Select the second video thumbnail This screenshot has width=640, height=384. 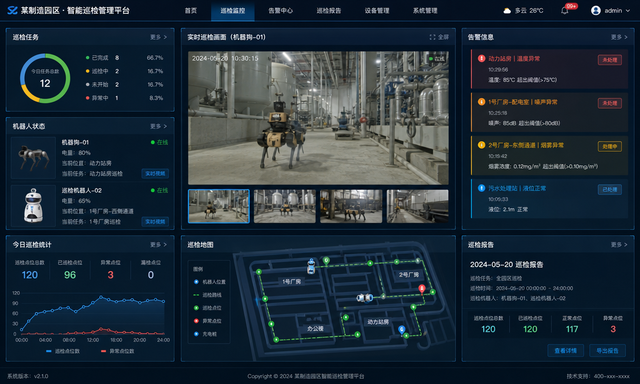(x=285, y=206)
